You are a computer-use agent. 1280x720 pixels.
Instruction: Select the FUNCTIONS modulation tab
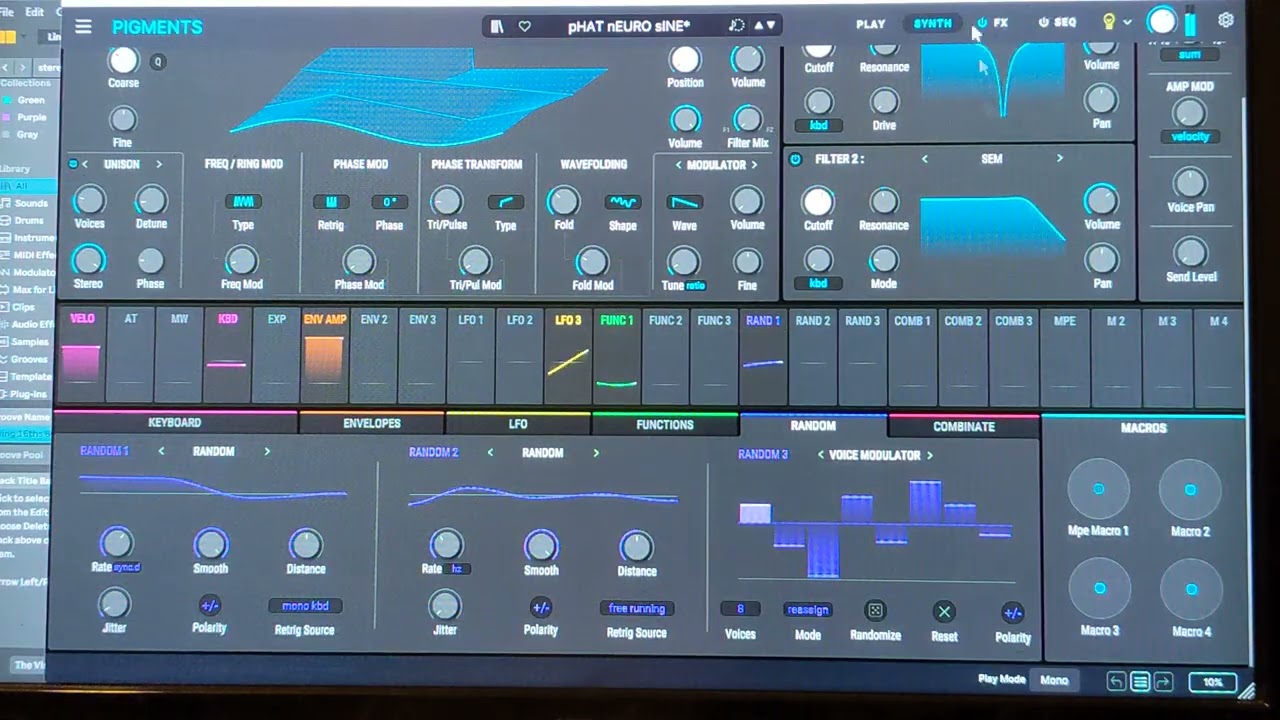click(x=665, y=425)
